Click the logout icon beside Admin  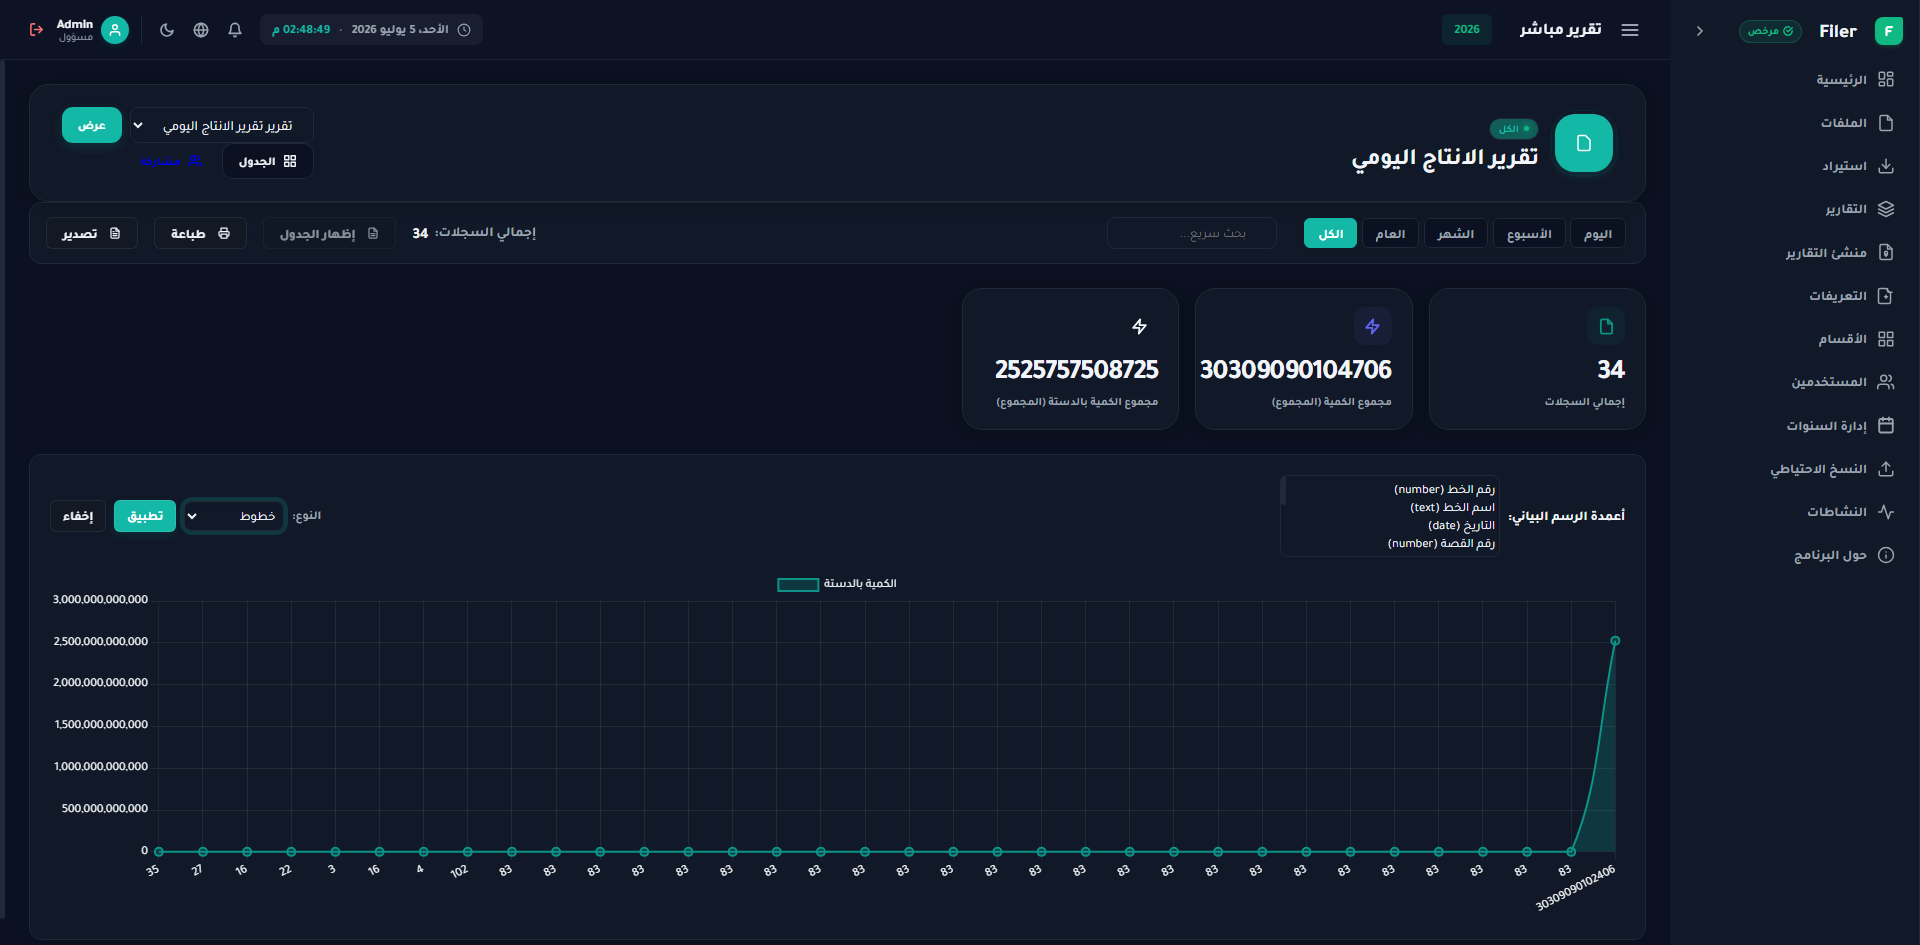pyautogui.click(x=36, y=30)
